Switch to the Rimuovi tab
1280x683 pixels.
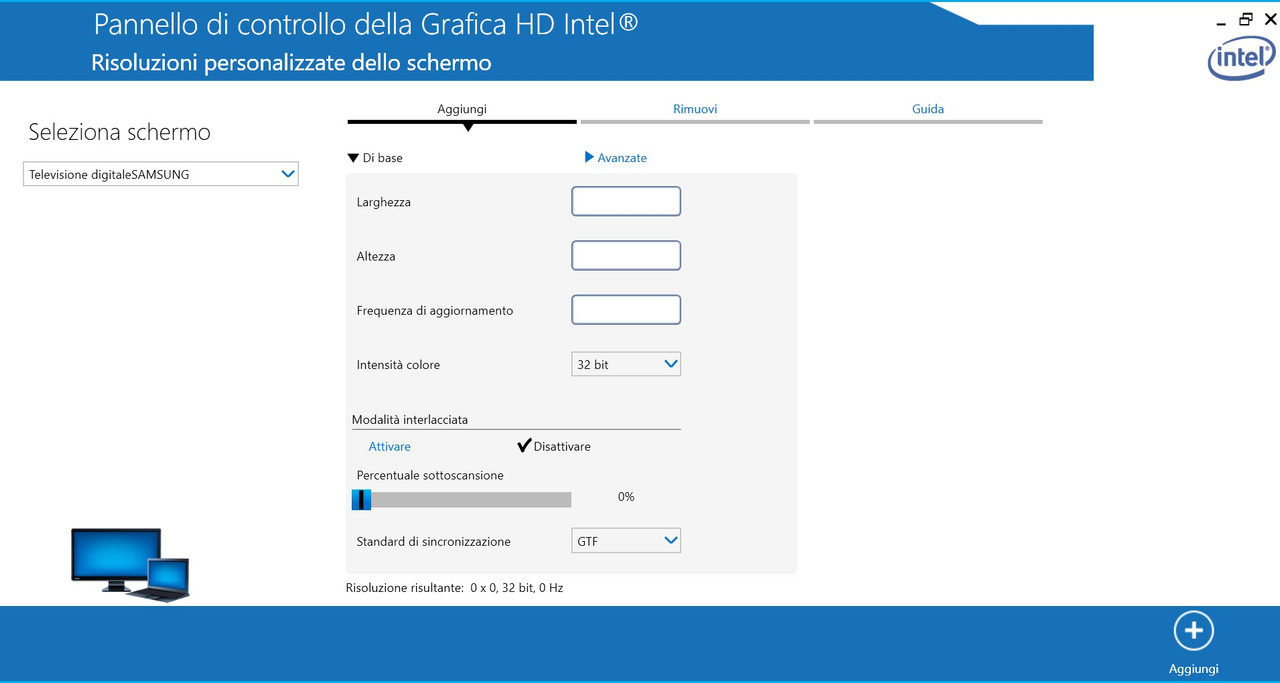click(x=695, y=110)
